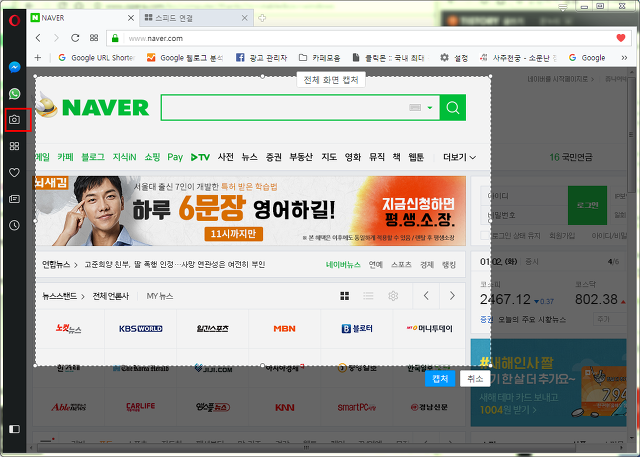Click the 취소 cancel button

(475, 379)
